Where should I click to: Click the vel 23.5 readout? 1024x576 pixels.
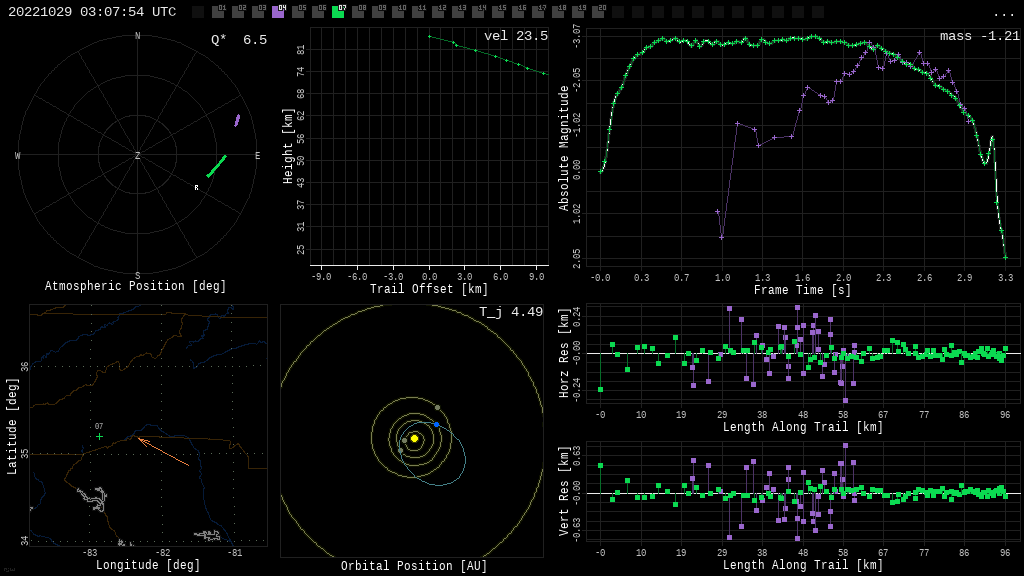point(515,36)
